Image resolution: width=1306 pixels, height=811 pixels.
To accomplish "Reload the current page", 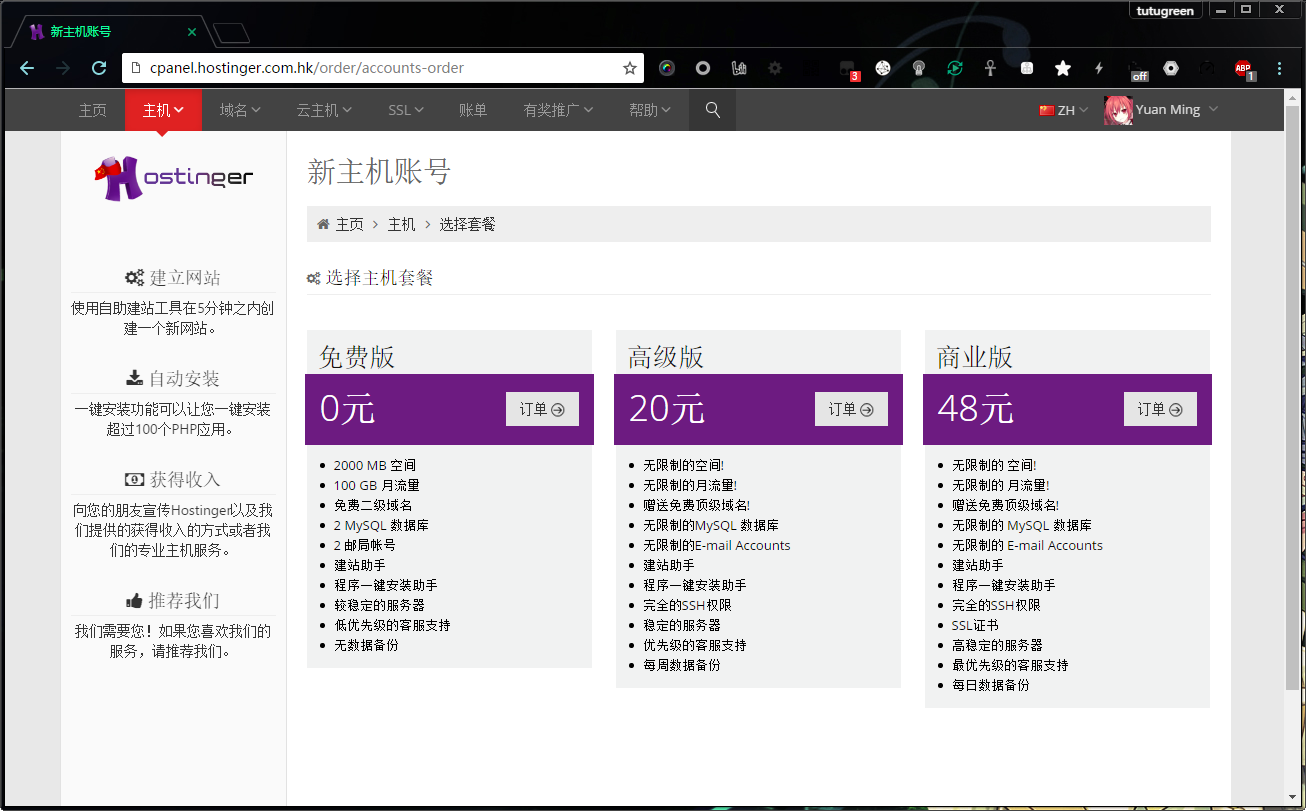I will (99, 68).
